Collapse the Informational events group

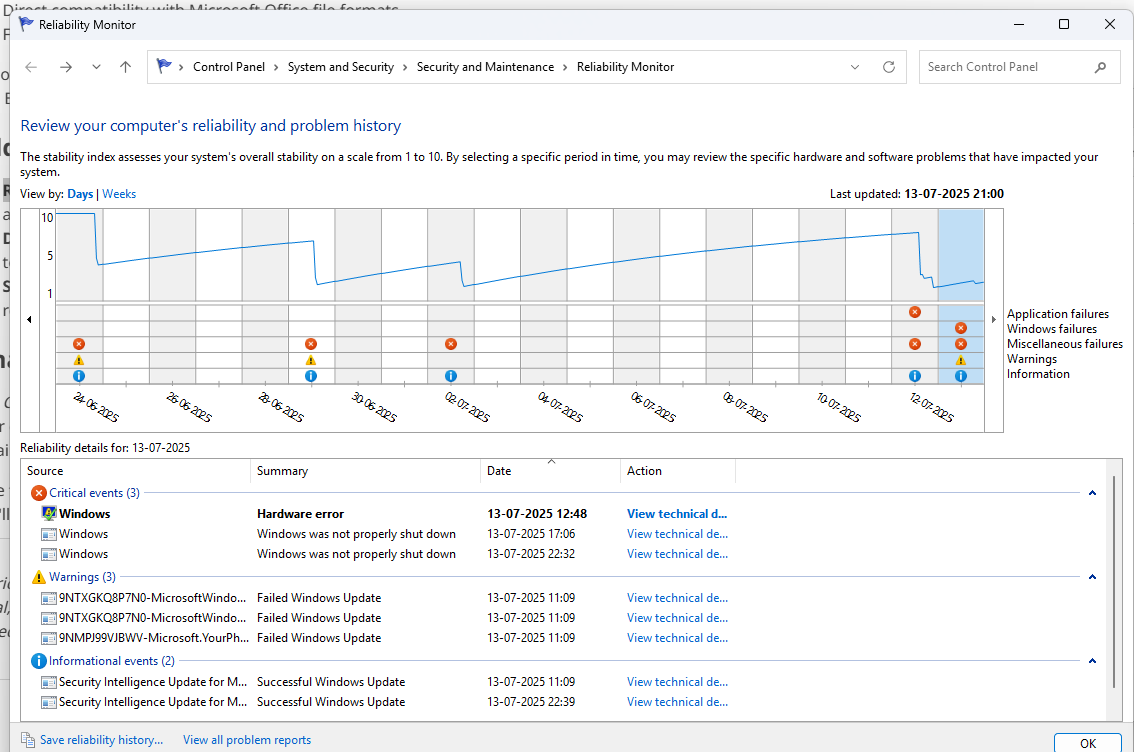tap(1092, 661)
